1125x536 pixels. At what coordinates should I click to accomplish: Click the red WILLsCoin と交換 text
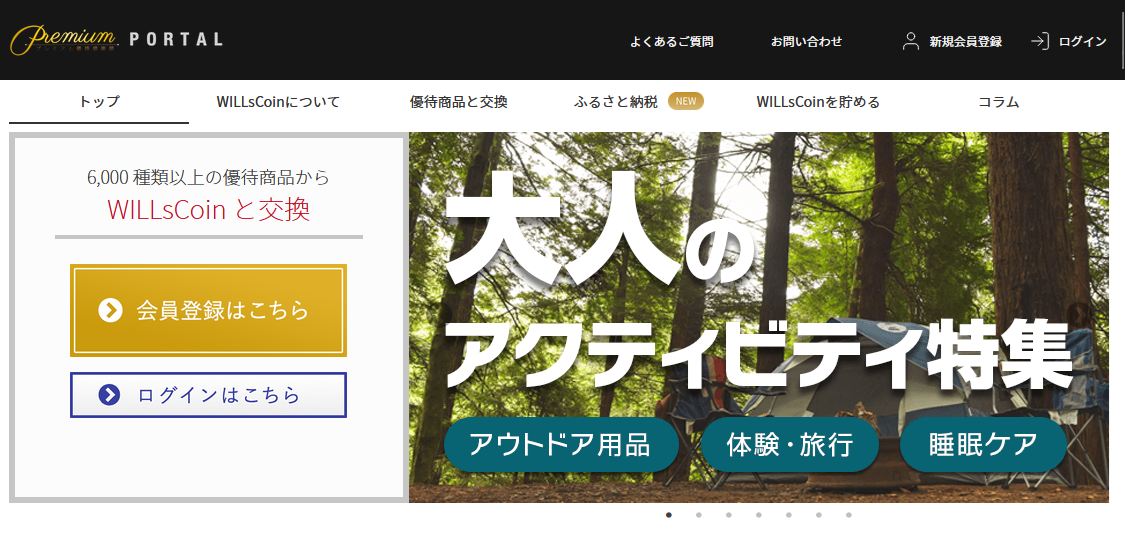point(209,209)
